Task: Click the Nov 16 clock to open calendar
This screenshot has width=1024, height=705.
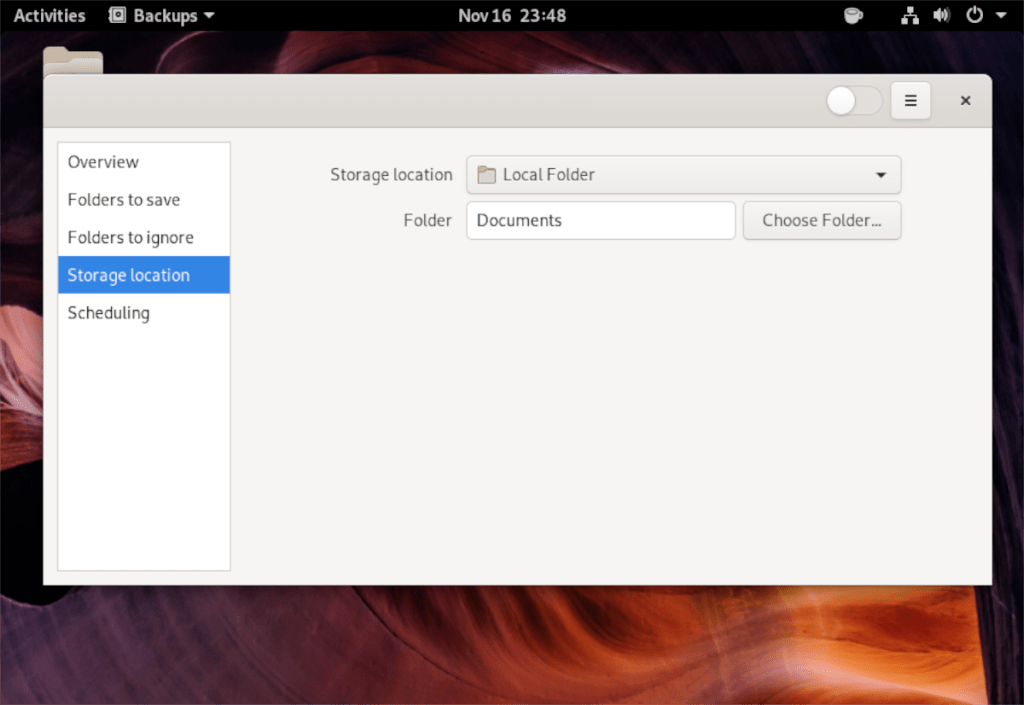Action: [512, 15]
